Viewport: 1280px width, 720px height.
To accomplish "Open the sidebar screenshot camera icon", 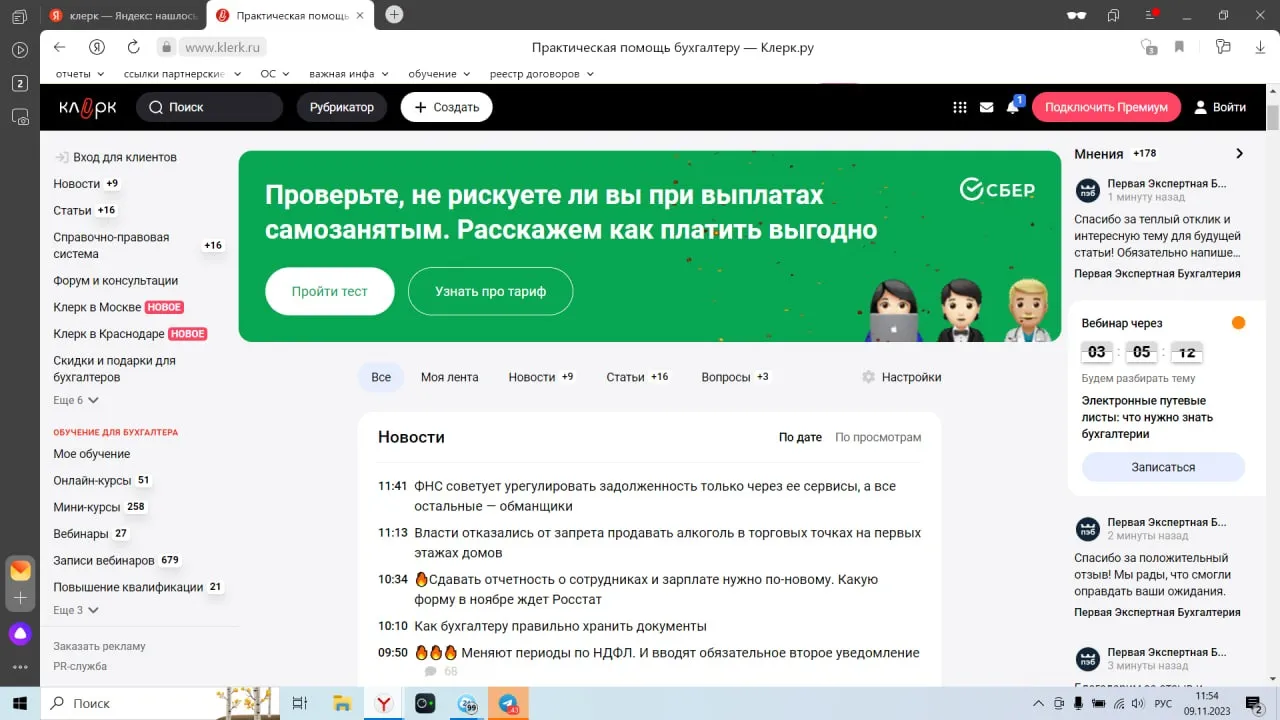I will [19, 116].
